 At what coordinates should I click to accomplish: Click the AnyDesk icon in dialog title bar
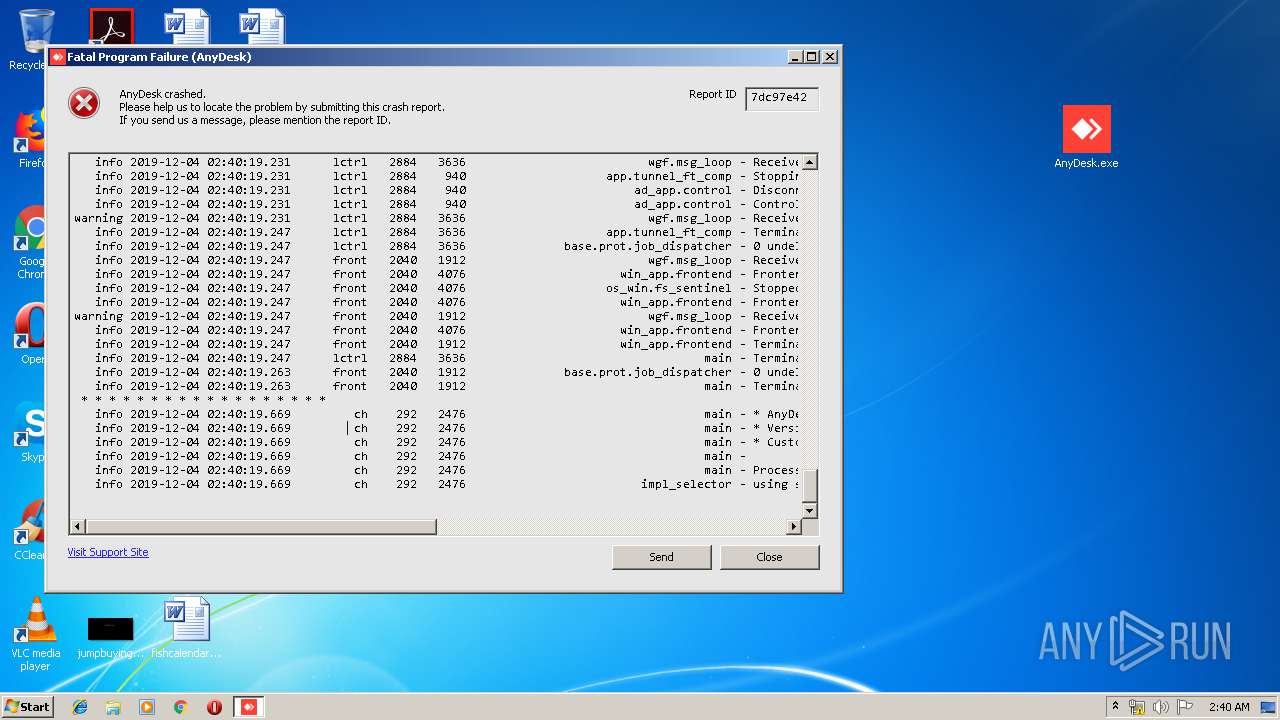(x=57, y=57)
